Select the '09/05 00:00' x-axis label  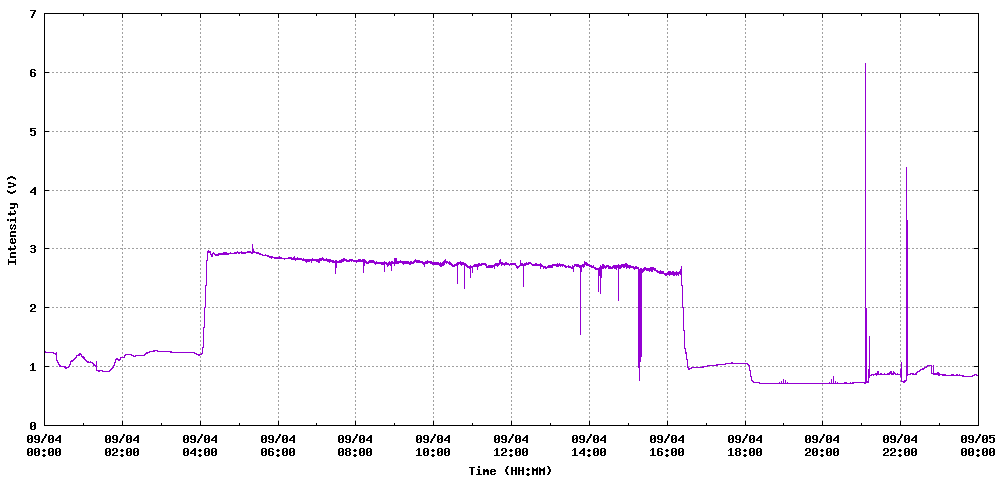click(977, 446)
